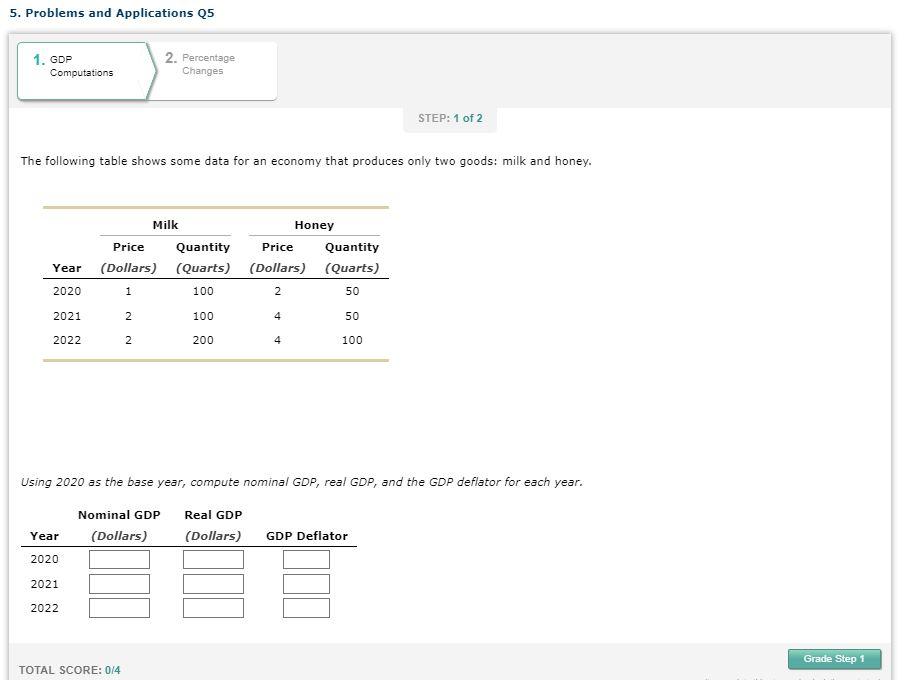Click the Milk column header
Screen dimensions: 915x680
[165, 225]
